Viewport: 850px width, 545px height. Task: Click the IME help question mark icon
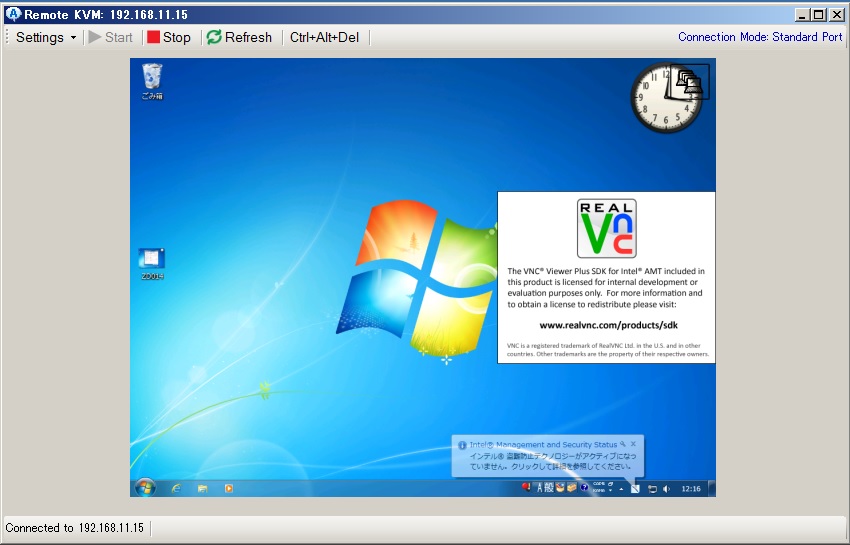click(584, 488)
